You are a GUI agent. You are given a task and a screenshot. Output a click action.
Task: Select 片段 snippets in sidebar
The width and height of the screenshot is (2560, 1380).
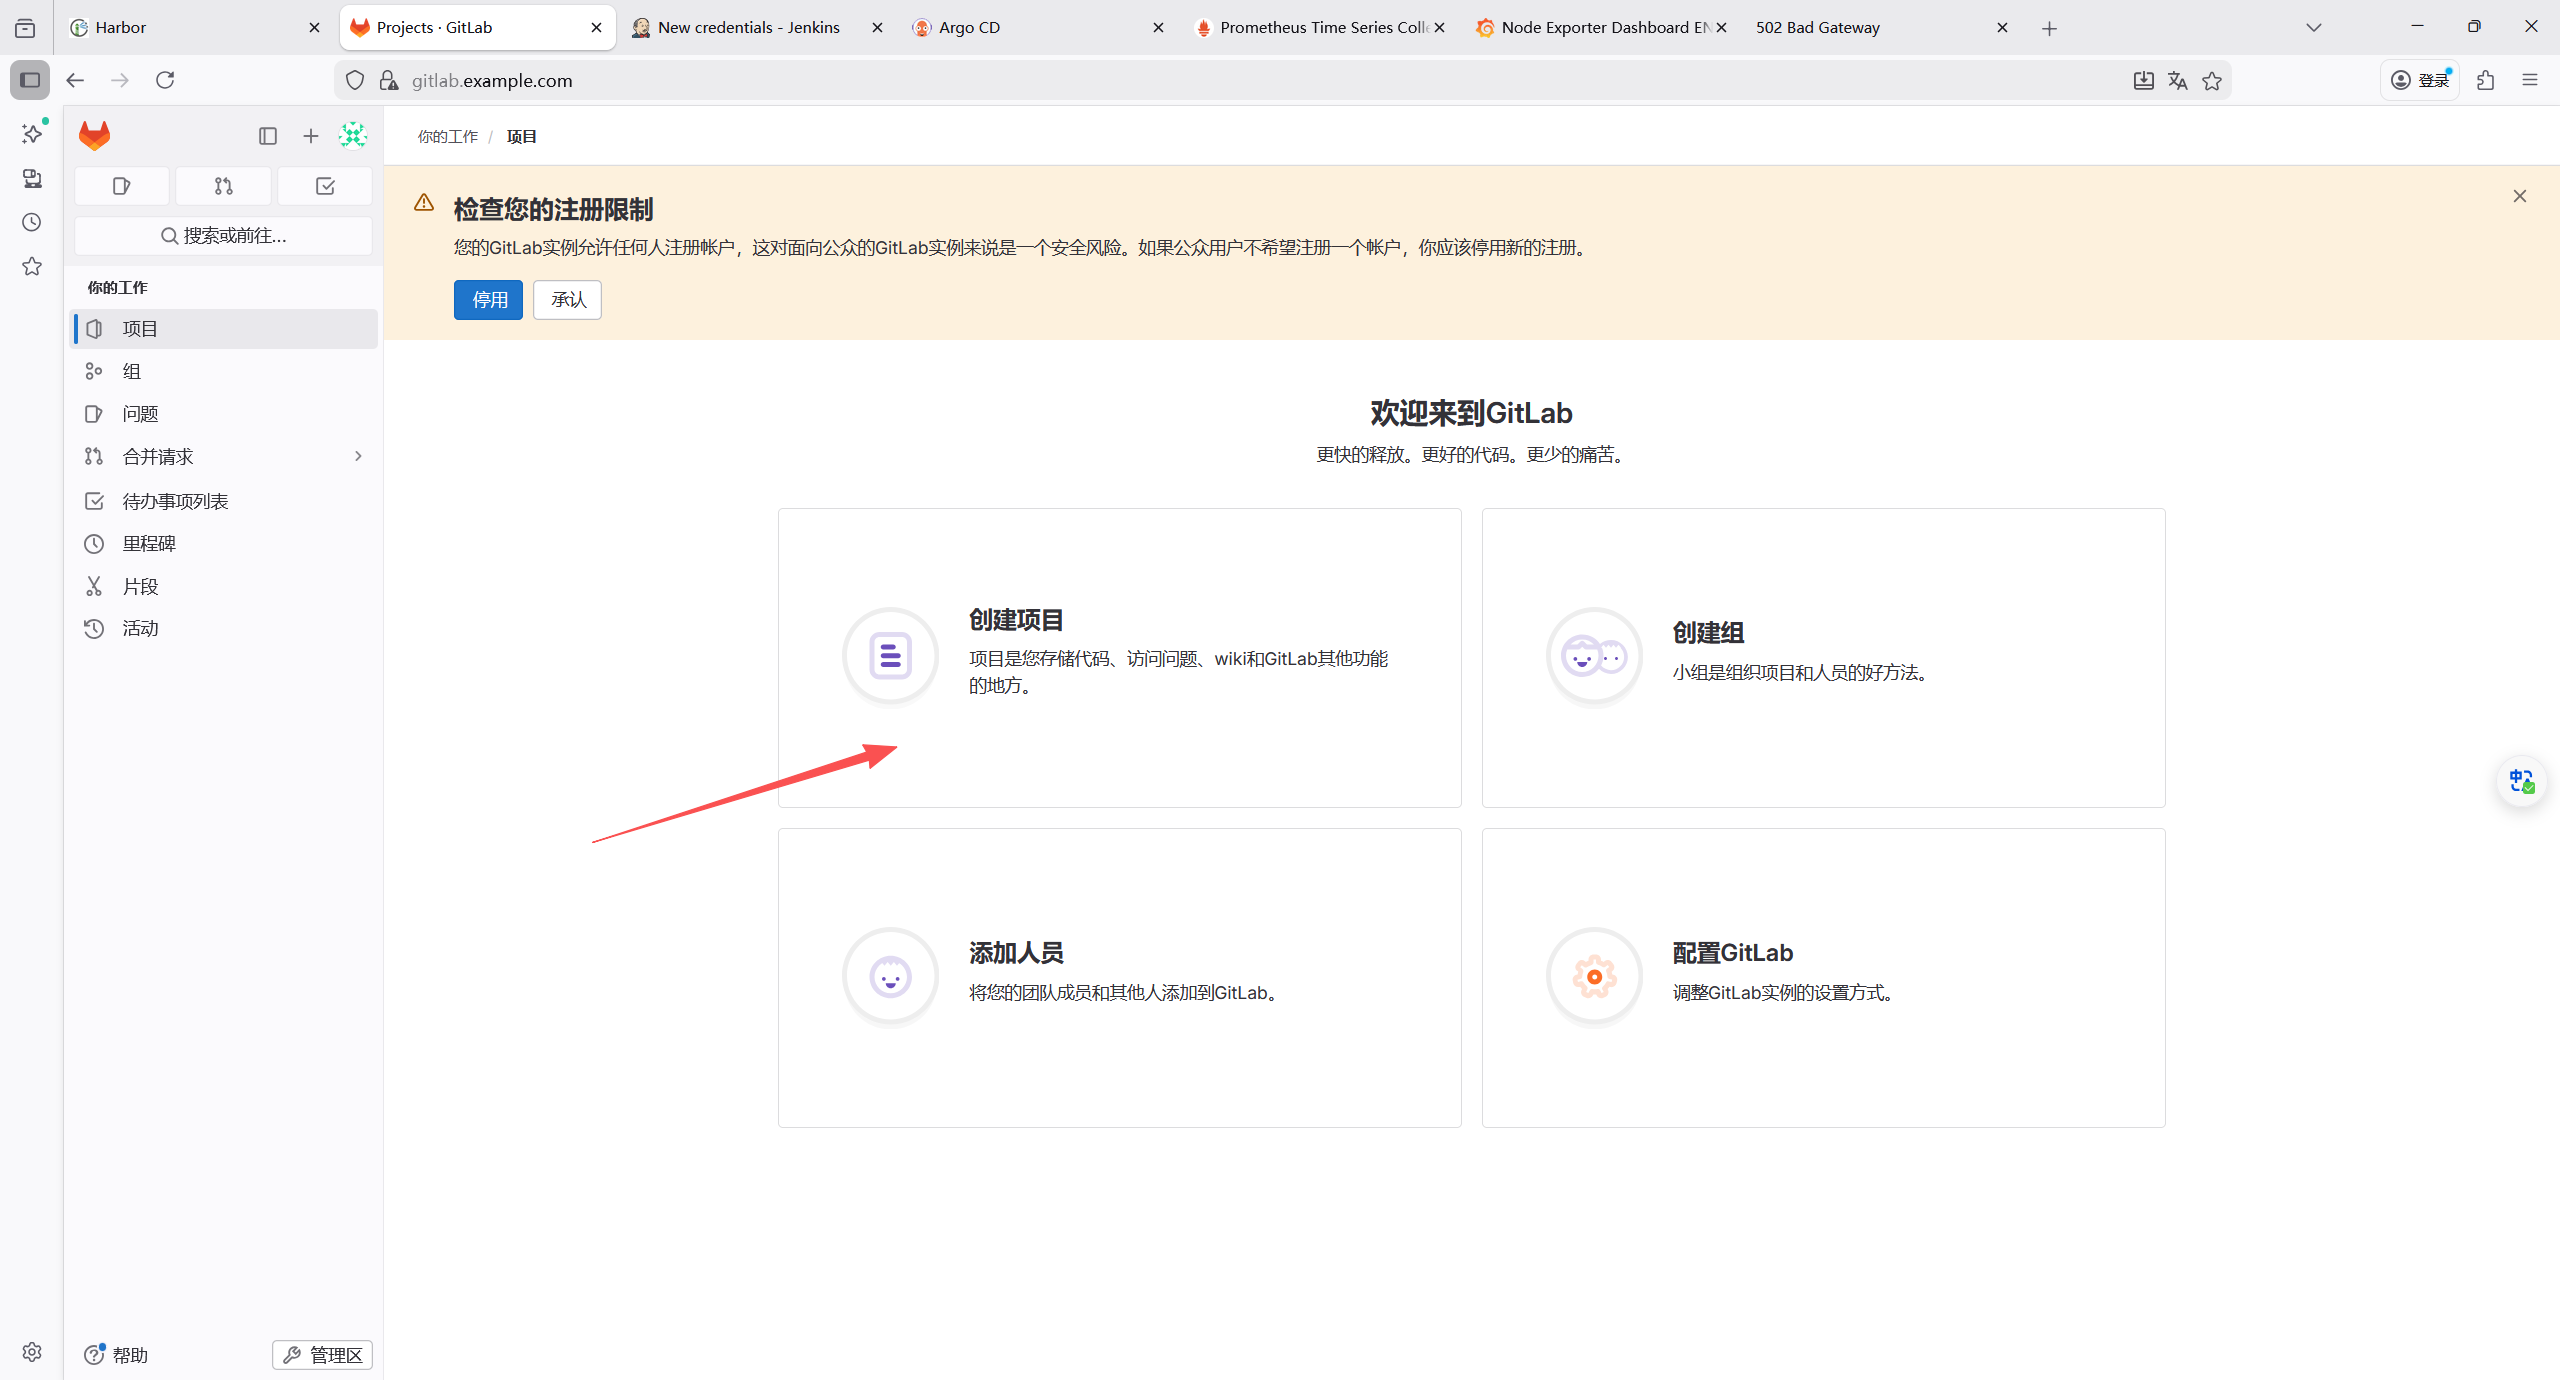coord(140,587)
